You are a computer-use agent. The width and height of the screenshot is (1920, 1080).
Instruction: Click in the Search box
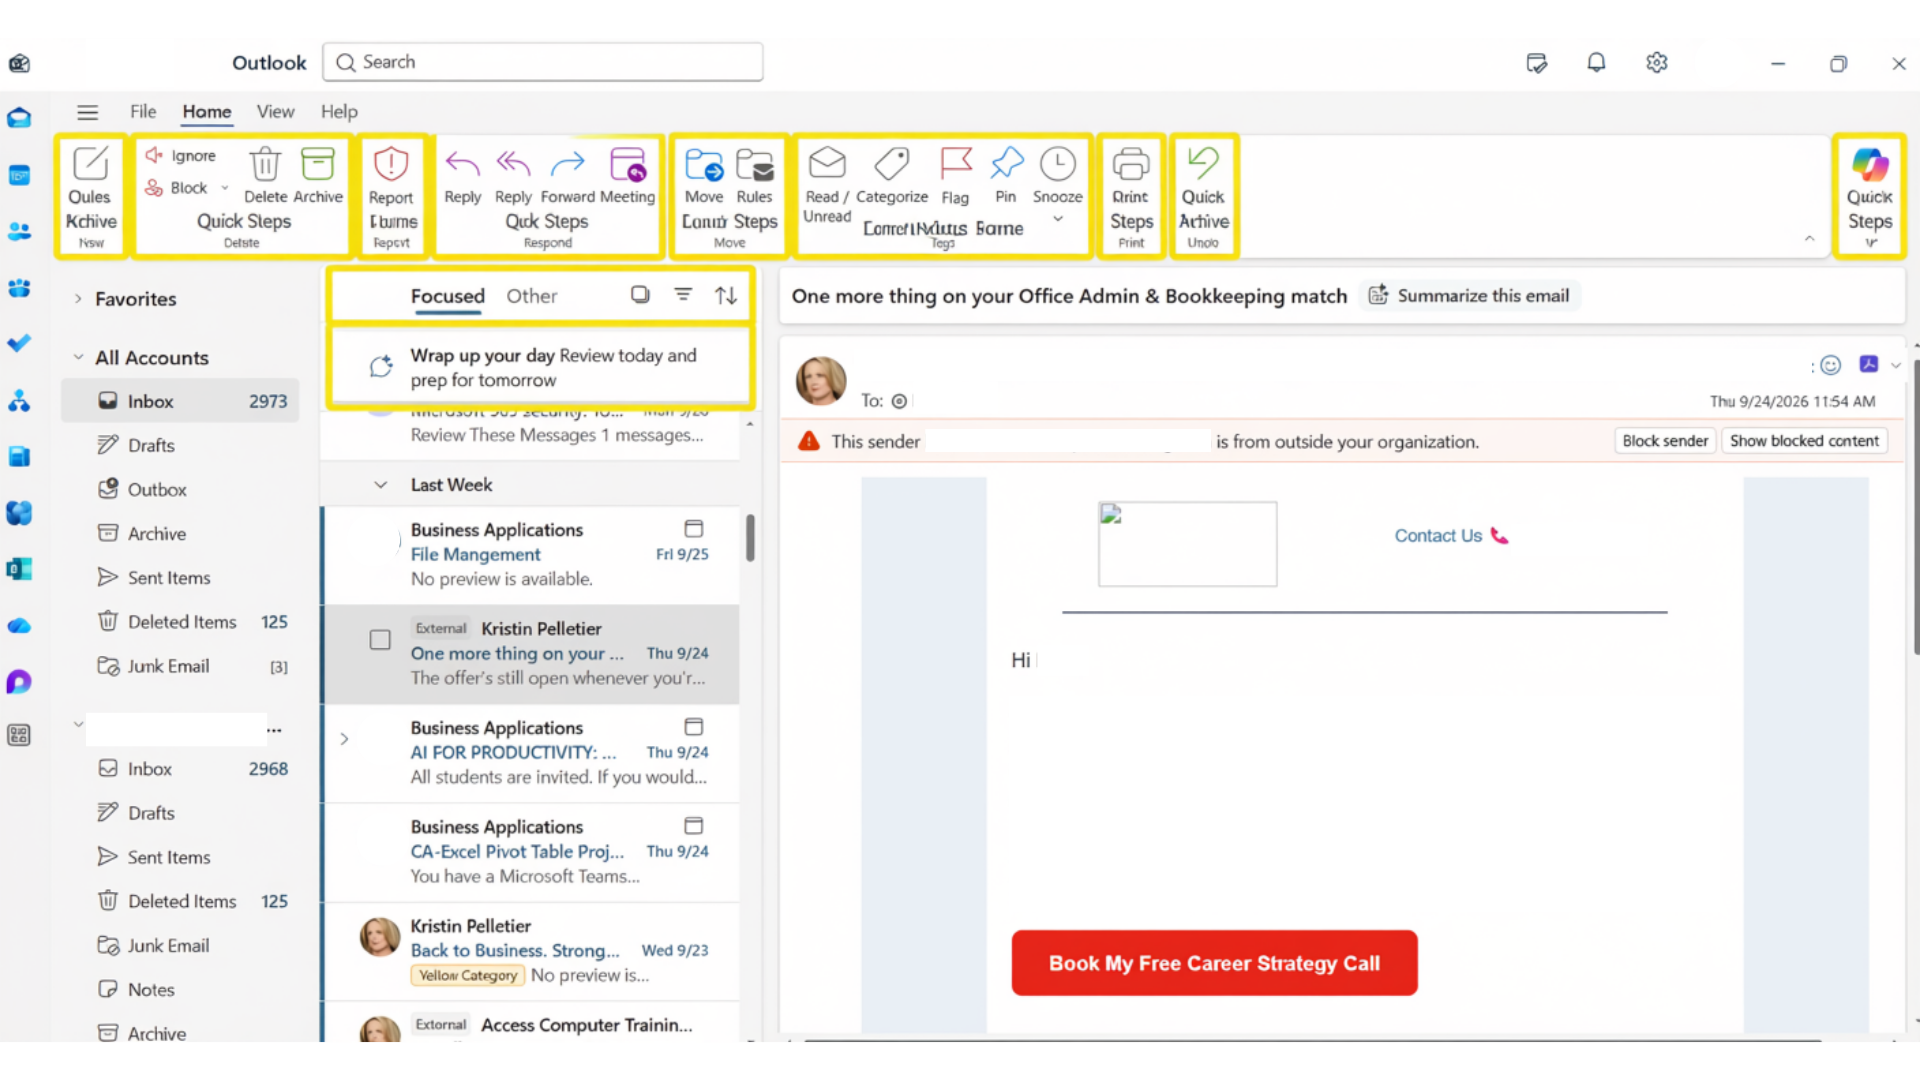[543, 62]
